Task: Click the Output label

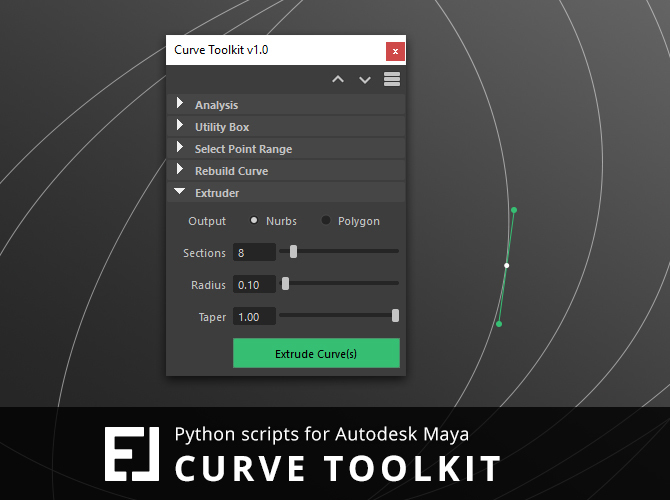Action: (207, 221)
